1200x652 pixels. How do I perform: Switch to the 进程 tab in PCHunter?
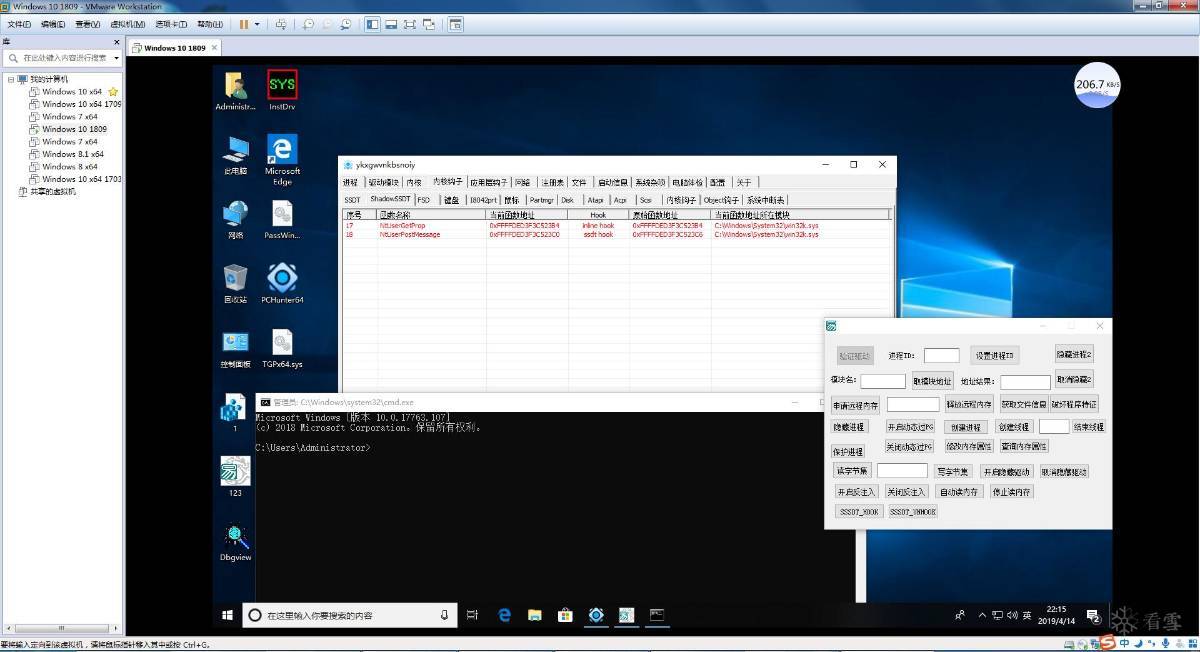click(x=350, y=182)
